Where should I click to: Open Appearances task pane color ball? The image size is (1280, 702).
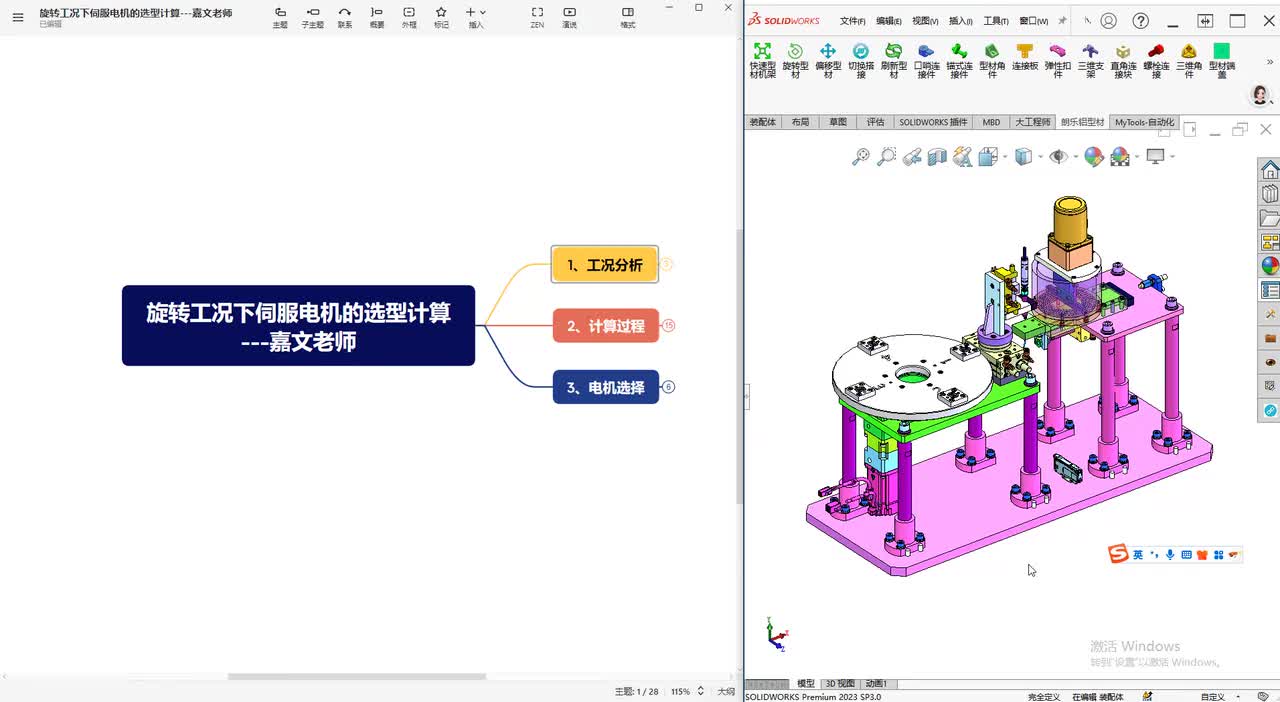1269,266
